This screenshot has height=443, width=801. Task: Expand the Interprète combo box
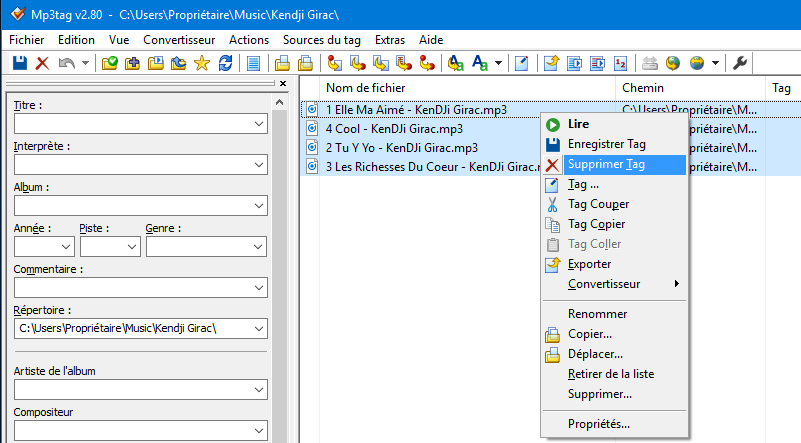coord(258,165)
